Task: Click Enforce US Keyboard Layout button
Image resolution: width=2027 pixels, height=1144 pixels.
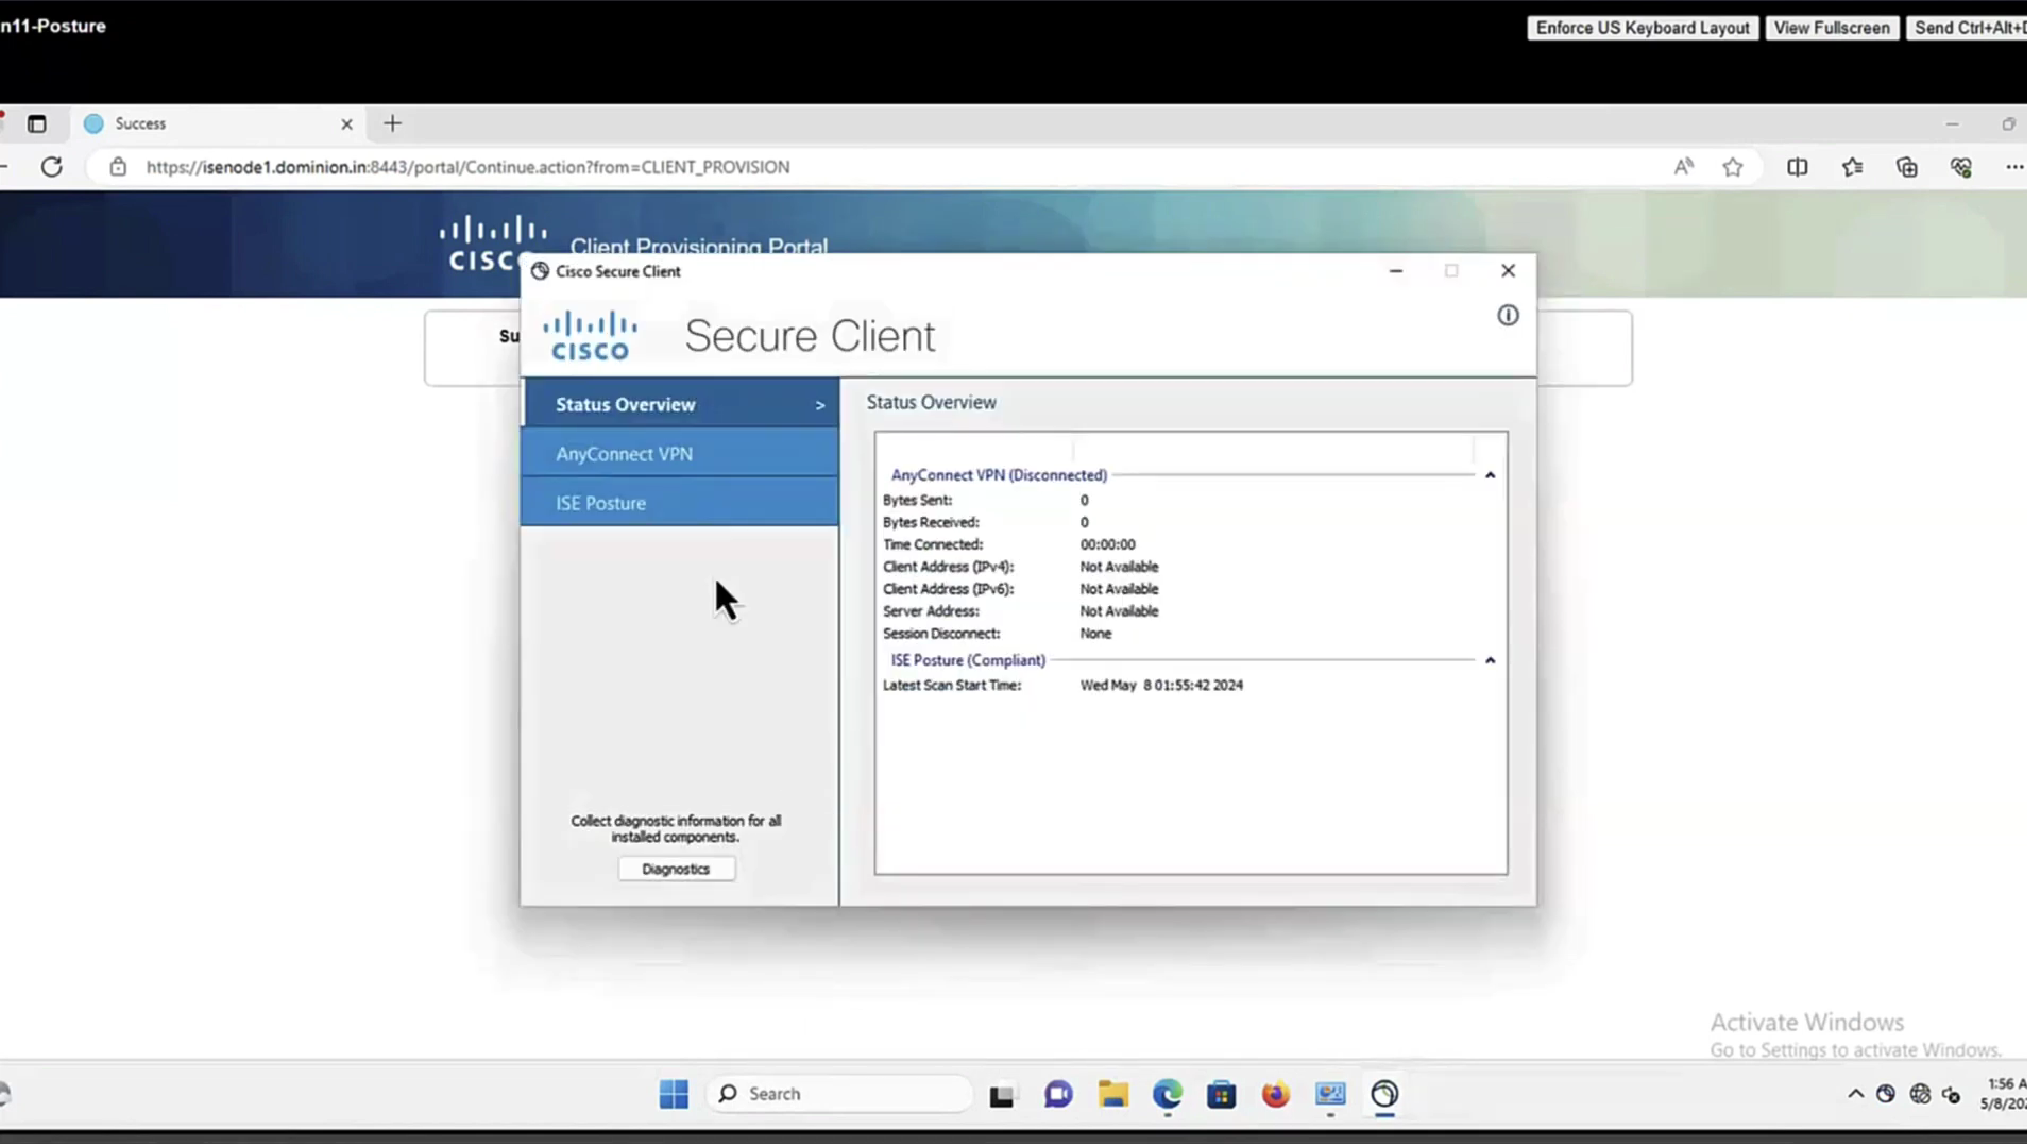Action: [x=1642, y=27]
